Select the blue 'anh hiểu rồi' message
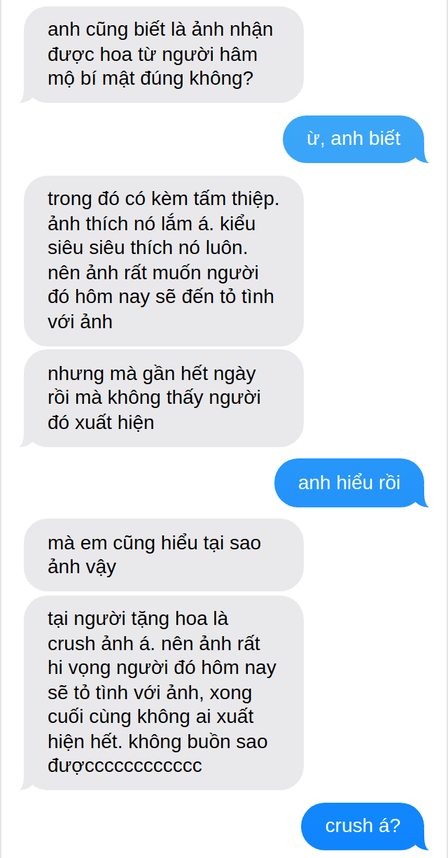Screen dimensions: 448x858 pos(349,483)
